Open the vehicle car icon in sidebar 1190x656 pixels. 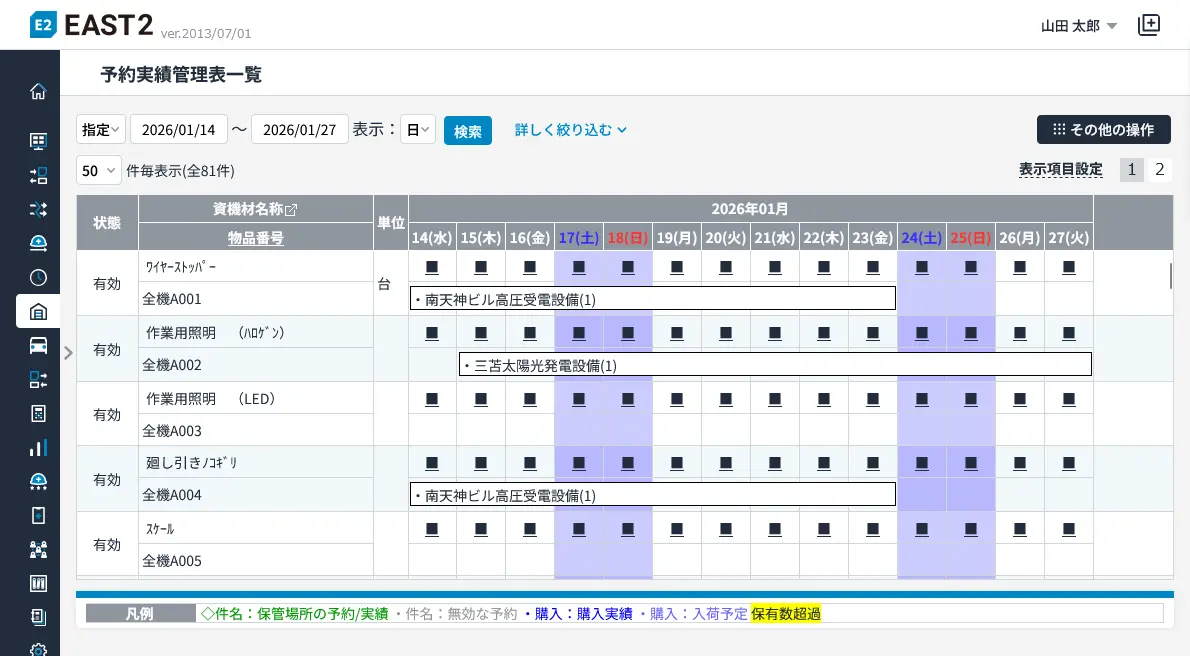[38, 345]
